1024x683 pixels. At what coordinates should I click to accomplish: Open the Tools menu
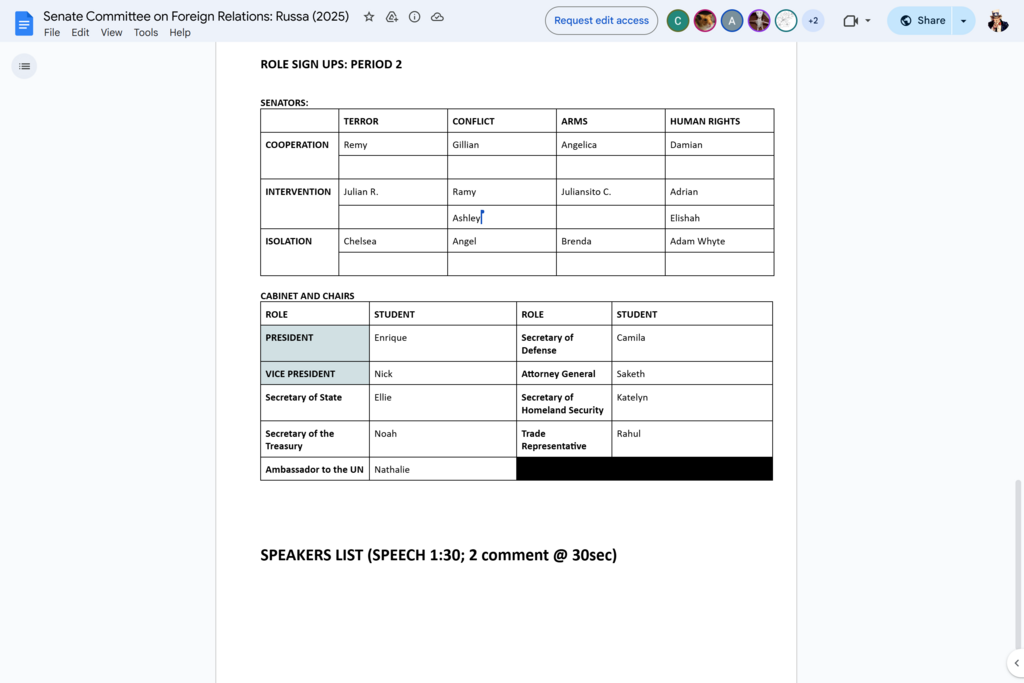click(x=146, y=33)
